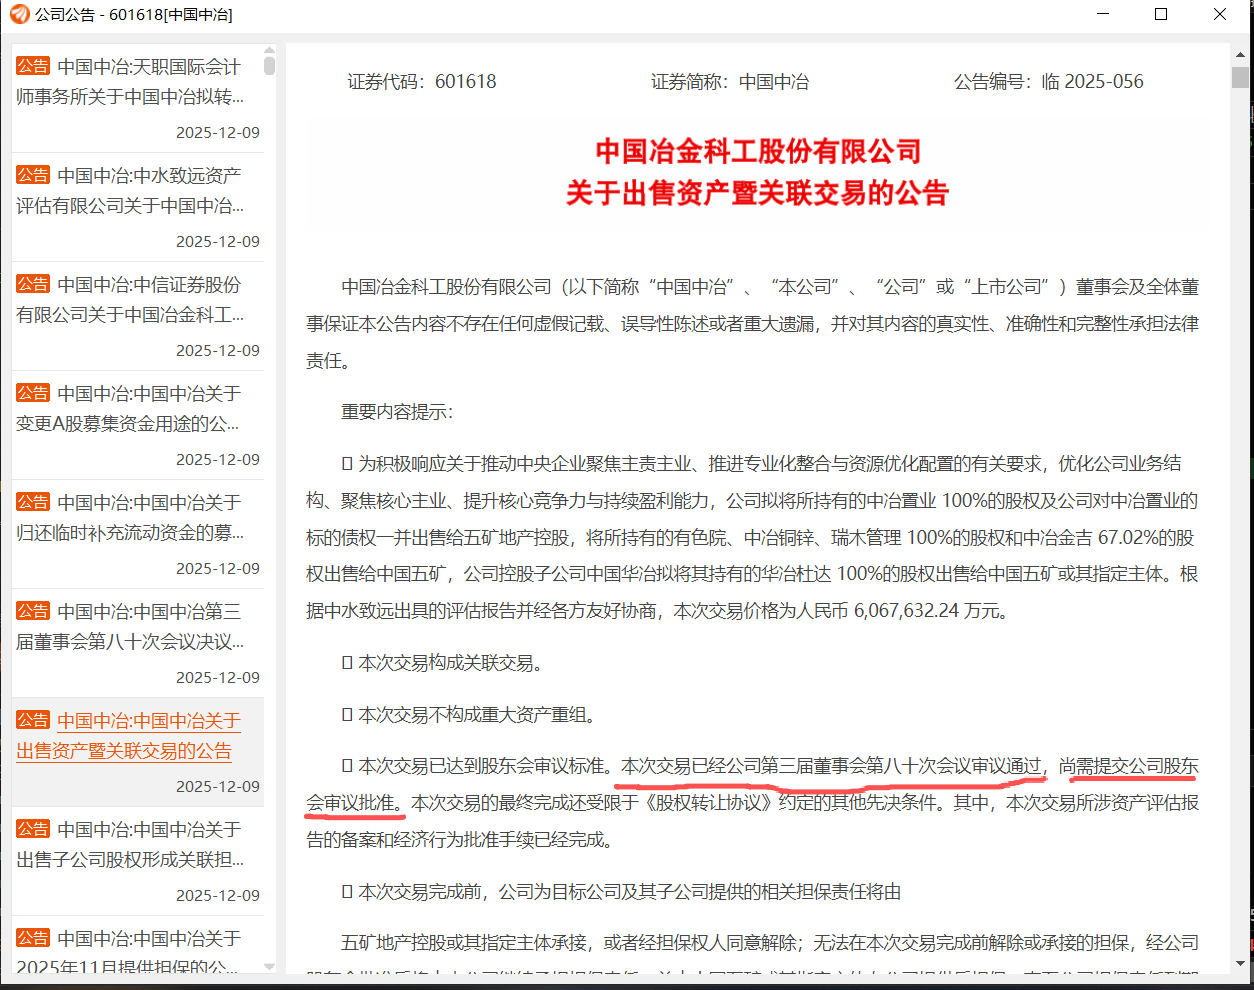
Task: Open 中信证券股份有限公司 announcement
Action: (x=138, y=316)
